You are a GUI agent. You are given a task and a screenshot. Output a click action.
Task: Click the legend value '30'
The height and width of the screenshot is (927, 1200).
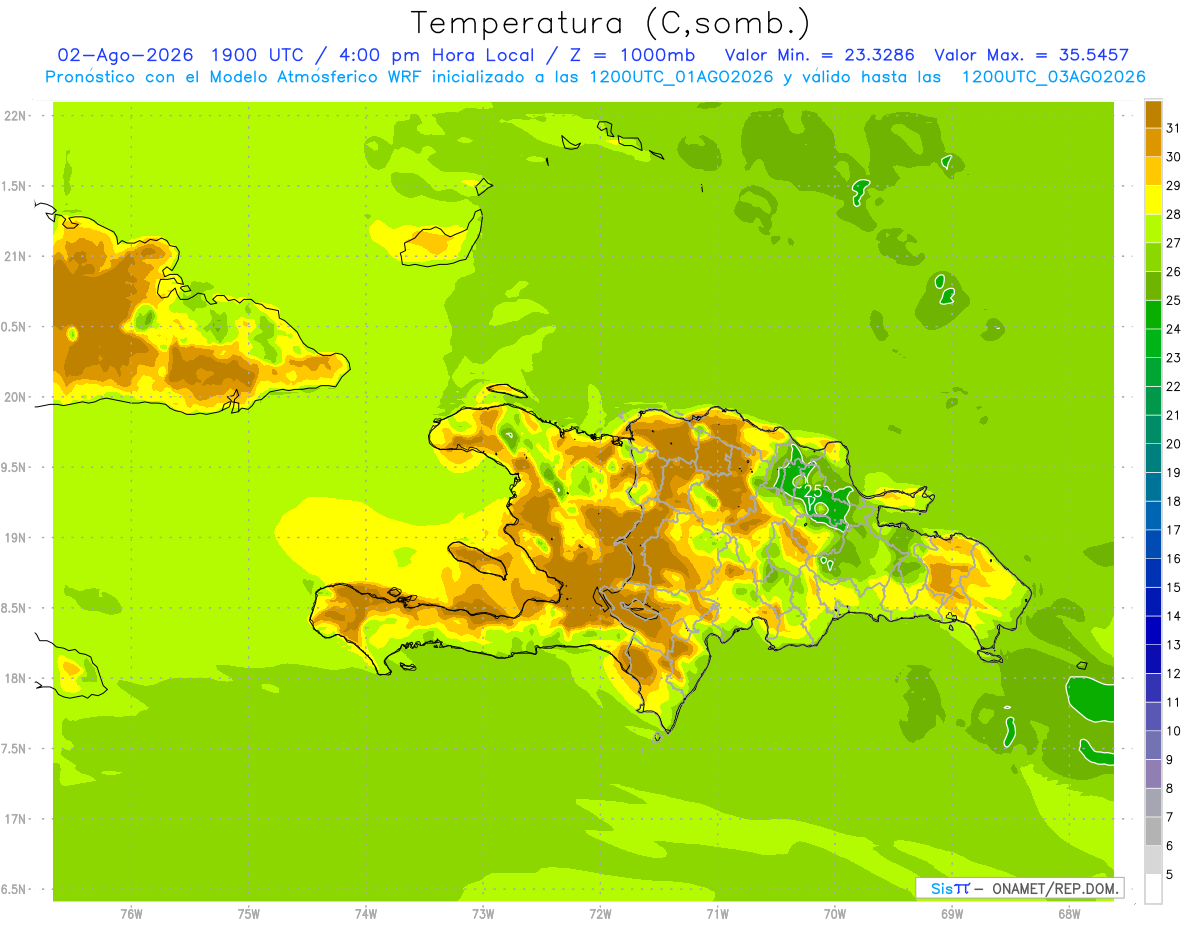point(1174,157)
